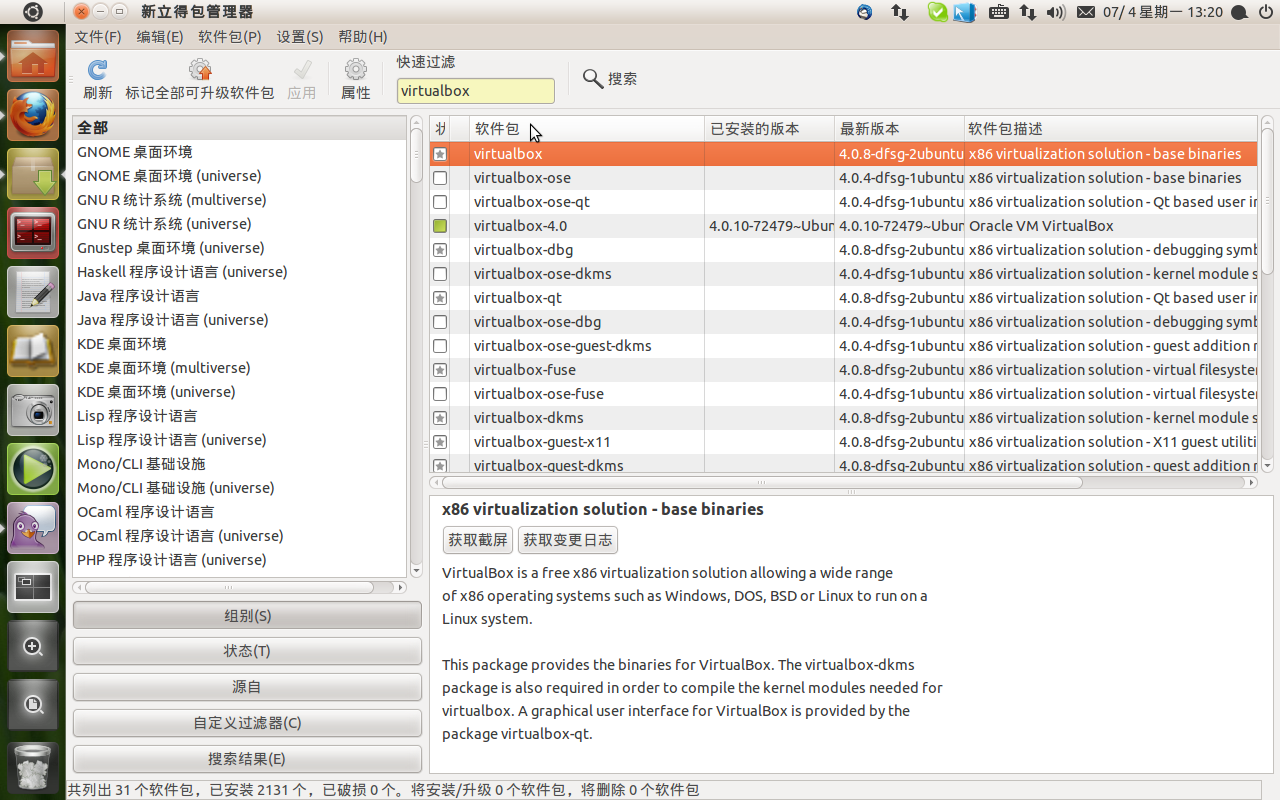Sort by the 已安装的版本 column header

pos(770,129)
